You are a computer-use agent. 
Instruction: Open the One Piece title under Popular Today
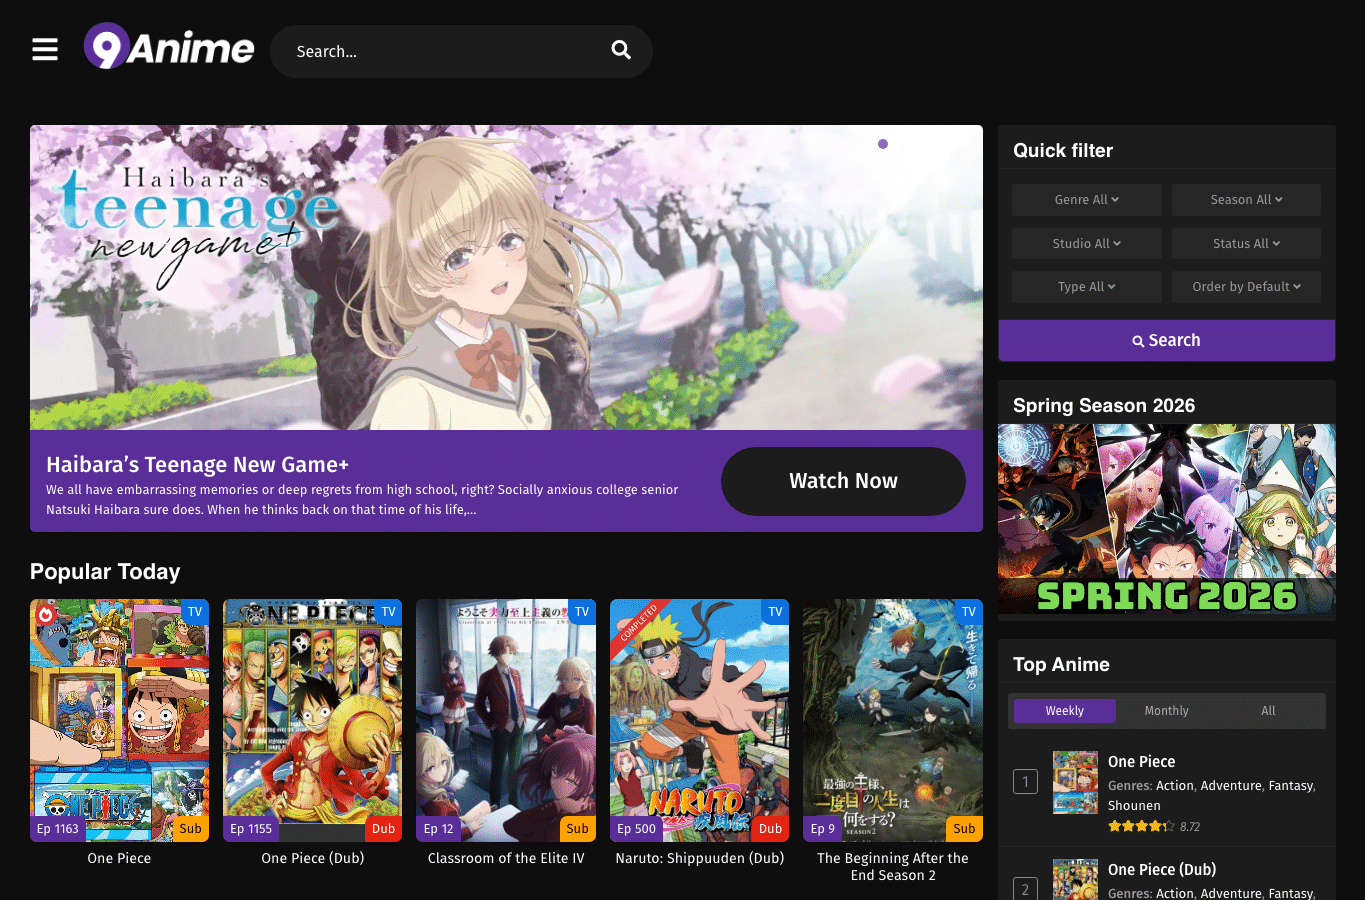pos(119,858)
